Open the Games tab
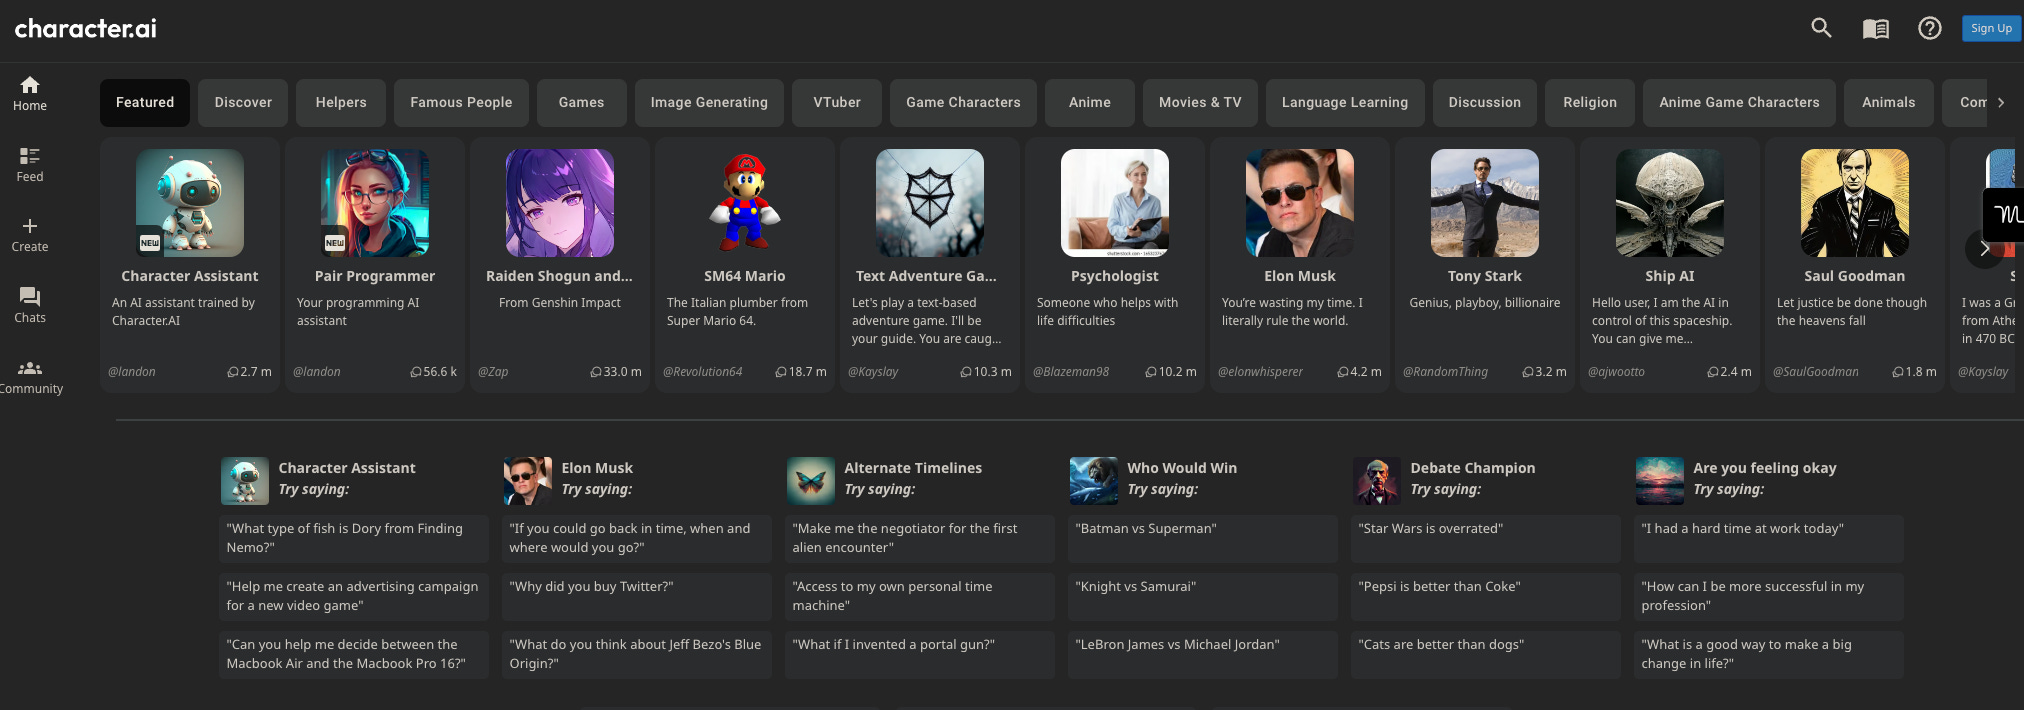The height and width of the screenshot is (710, 2024). (581, 103)
